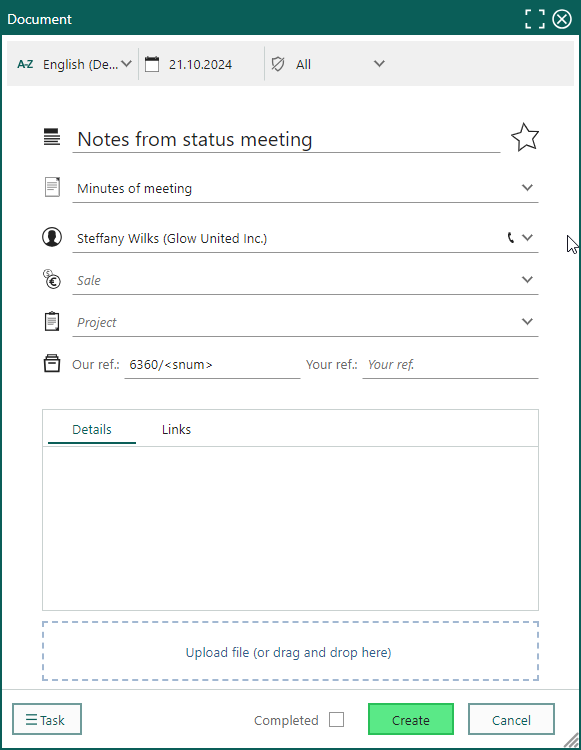Screen dimensions: 581x750
Task: Click the archive reference icon
Action: [52, 364]
